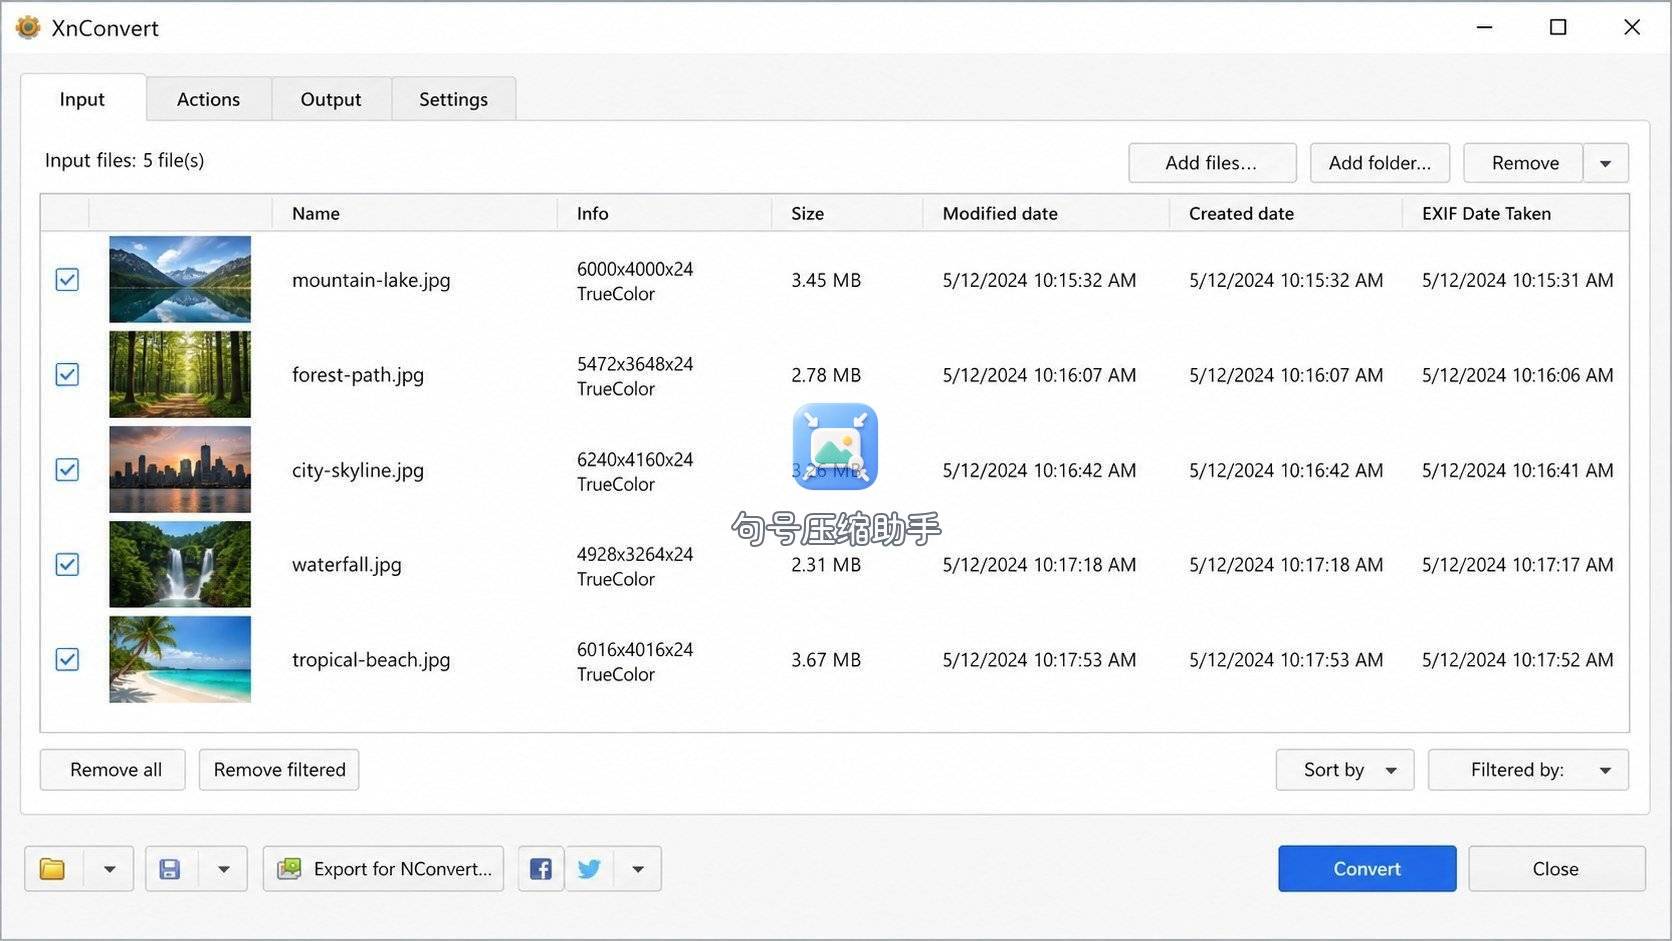Click modified date 5/12/2024 10:17:53 AM

tap(1040, 660)
